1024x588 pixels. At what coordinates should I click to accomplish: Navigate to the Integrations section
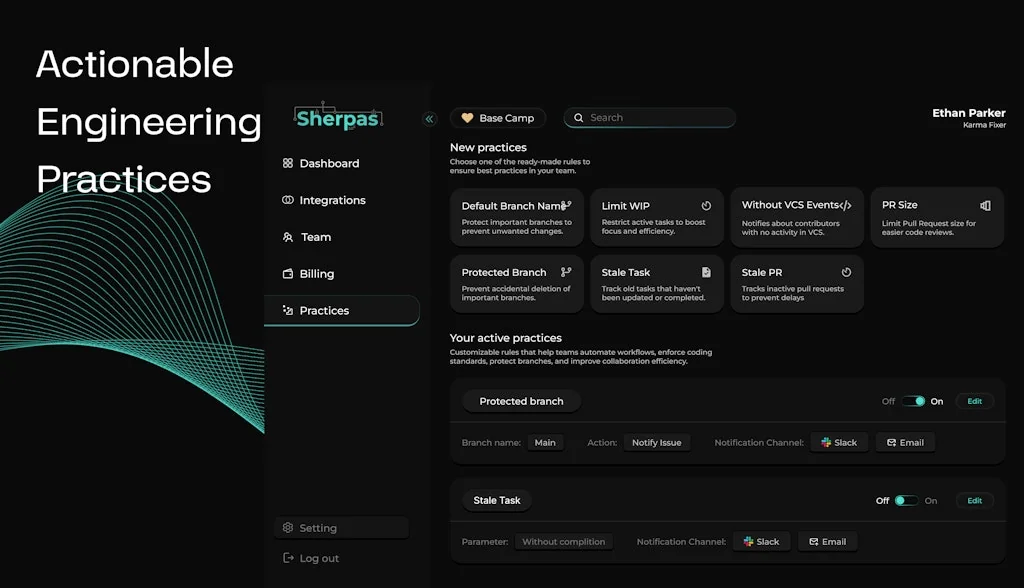coord(333,200)
